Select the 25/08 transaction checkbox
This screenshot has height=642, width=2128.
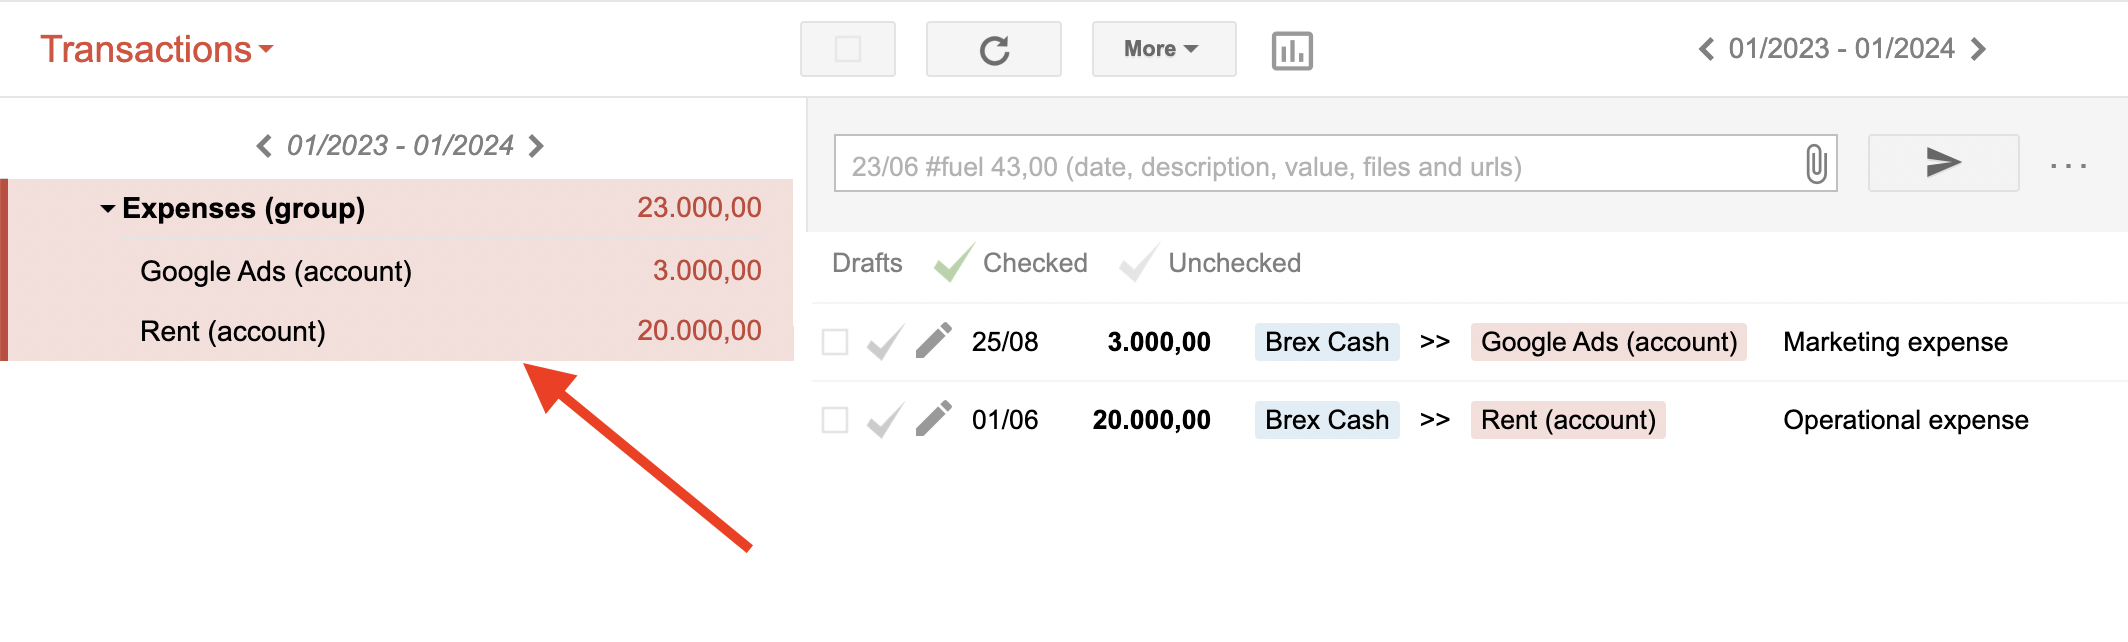click(836, 341)
